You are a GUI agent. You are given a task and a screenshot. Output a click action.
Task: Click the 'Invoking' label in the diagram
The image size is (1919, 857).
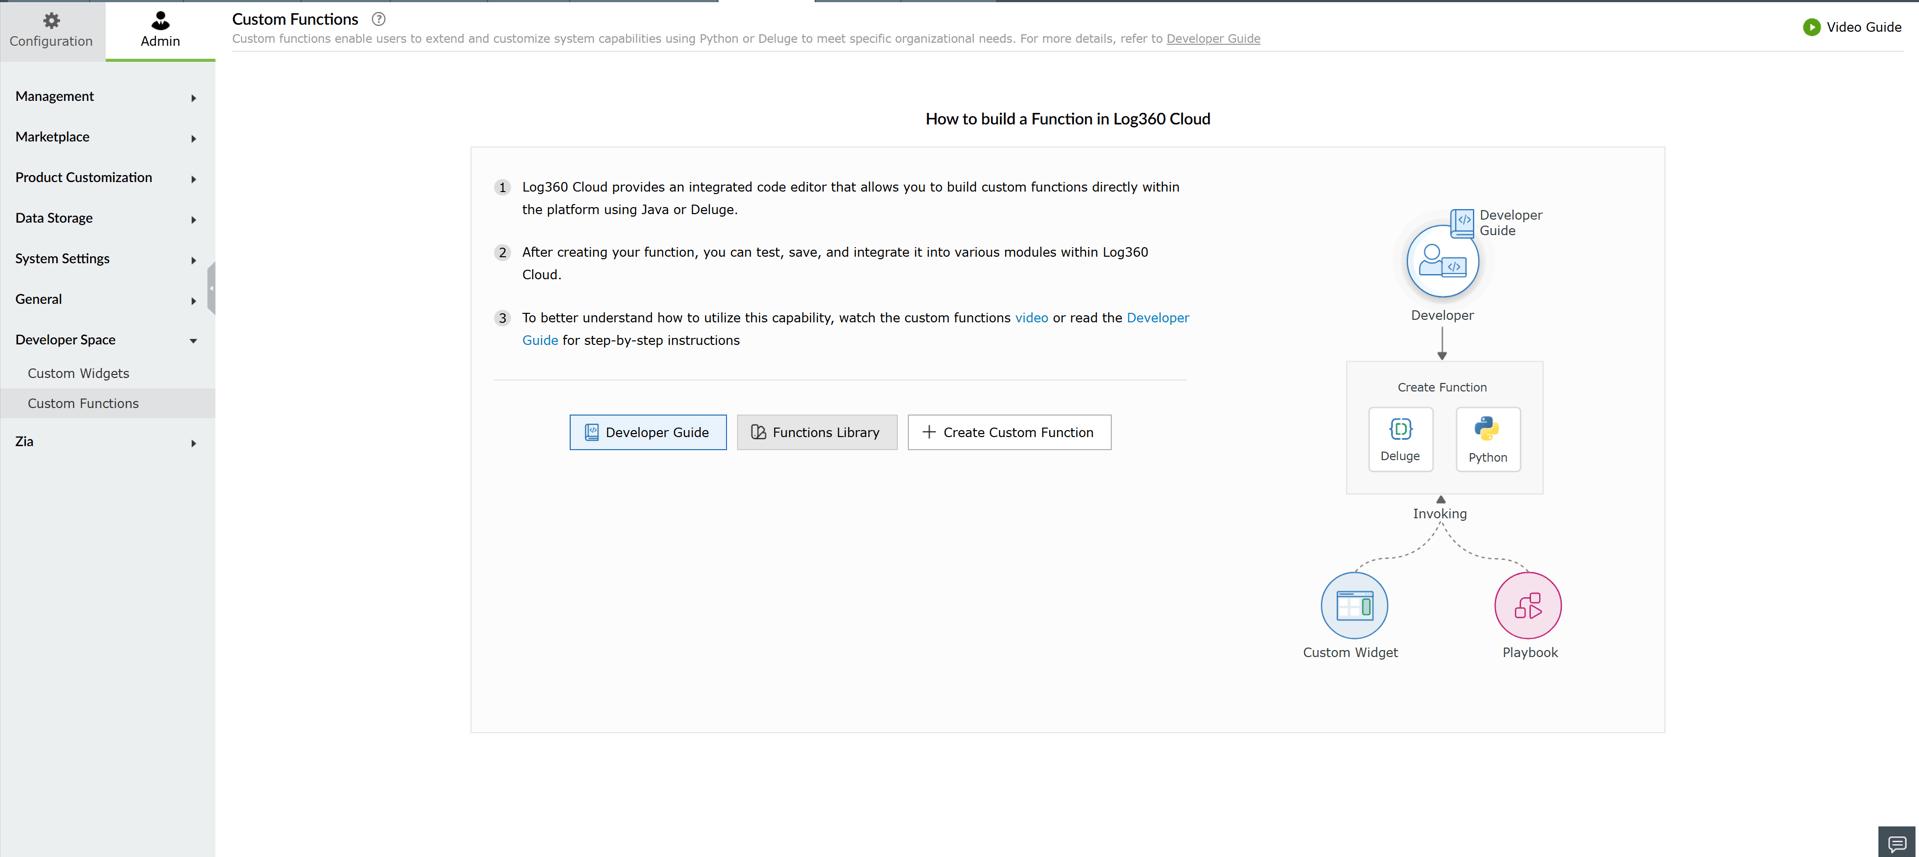[x=1440, y=514]
